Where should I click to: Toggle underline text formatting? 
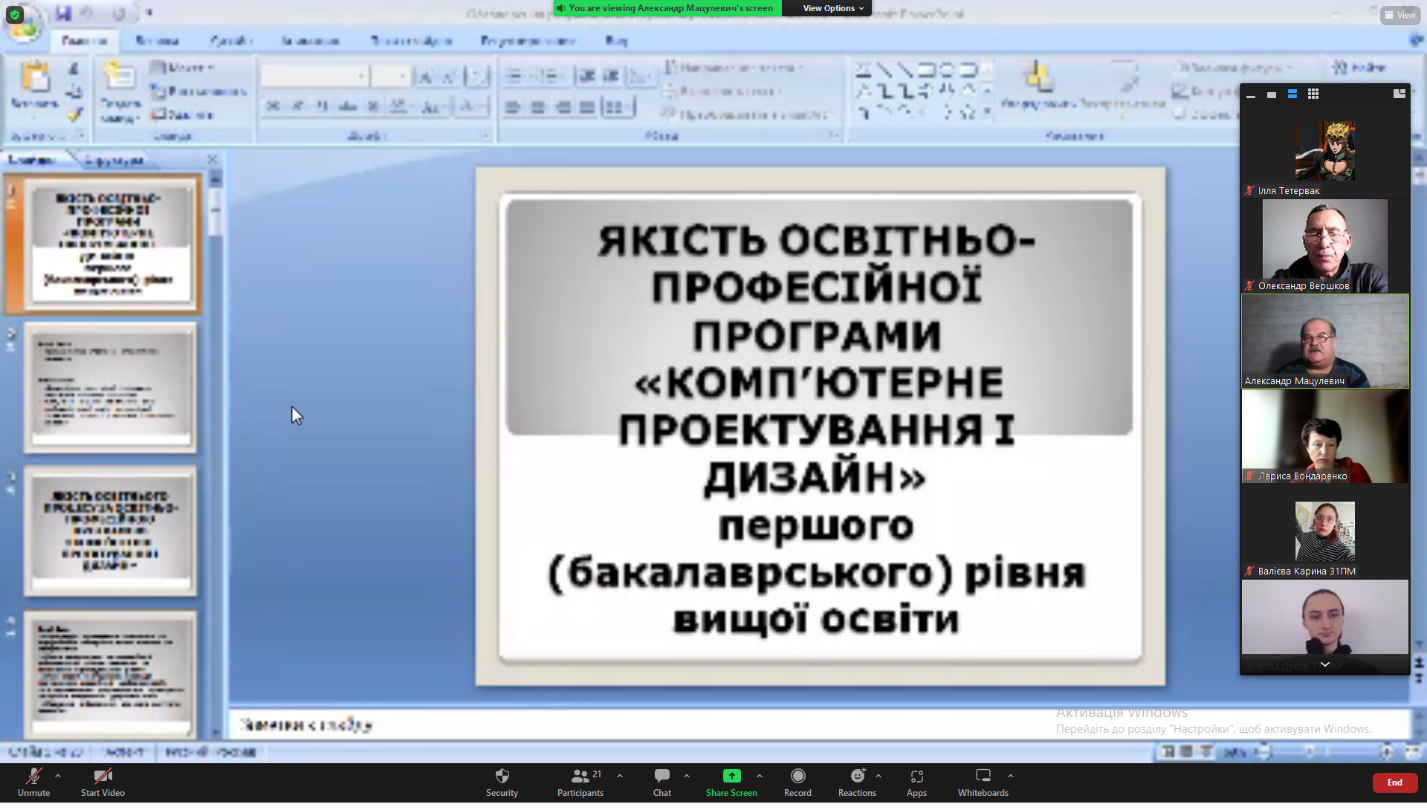[x=321, y=106]
